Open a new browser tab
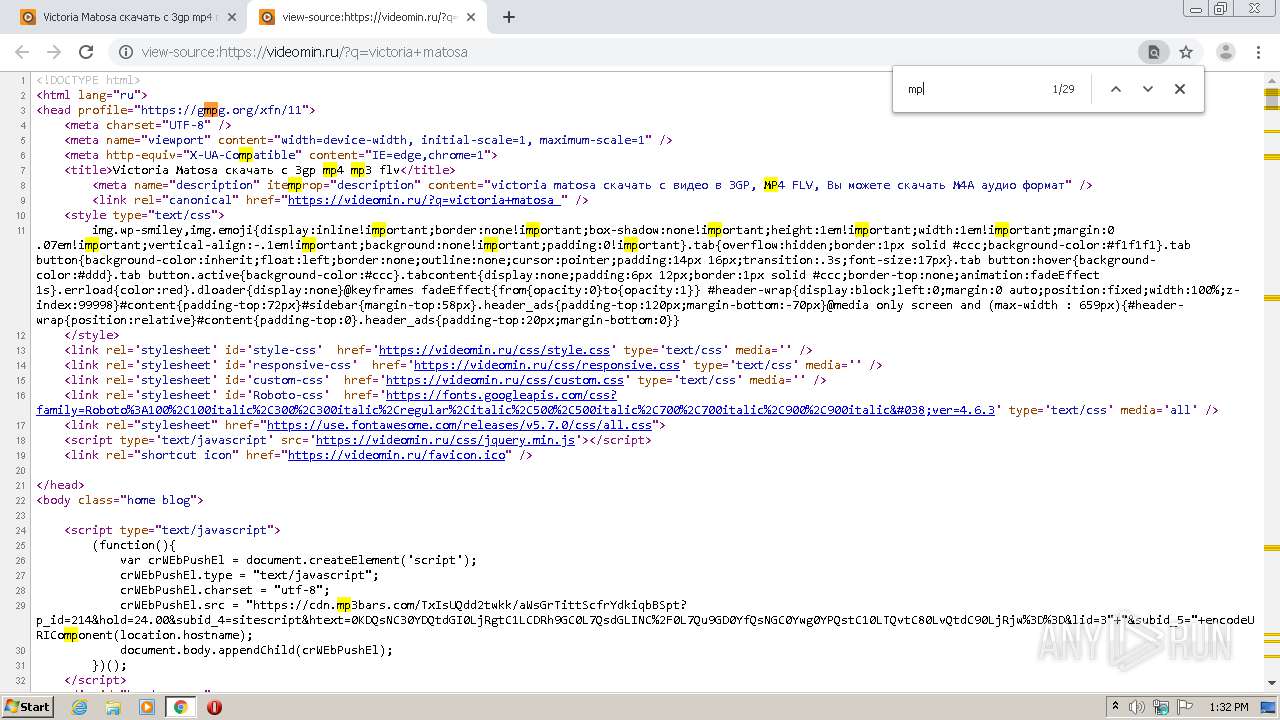The image size is (1280, 720). pos(509,17)
